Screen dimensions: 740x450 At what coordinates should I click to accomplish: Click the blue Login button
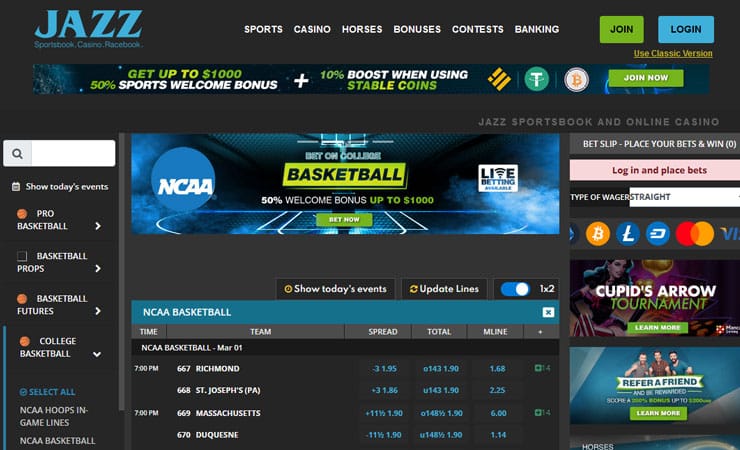pos(686,29)
